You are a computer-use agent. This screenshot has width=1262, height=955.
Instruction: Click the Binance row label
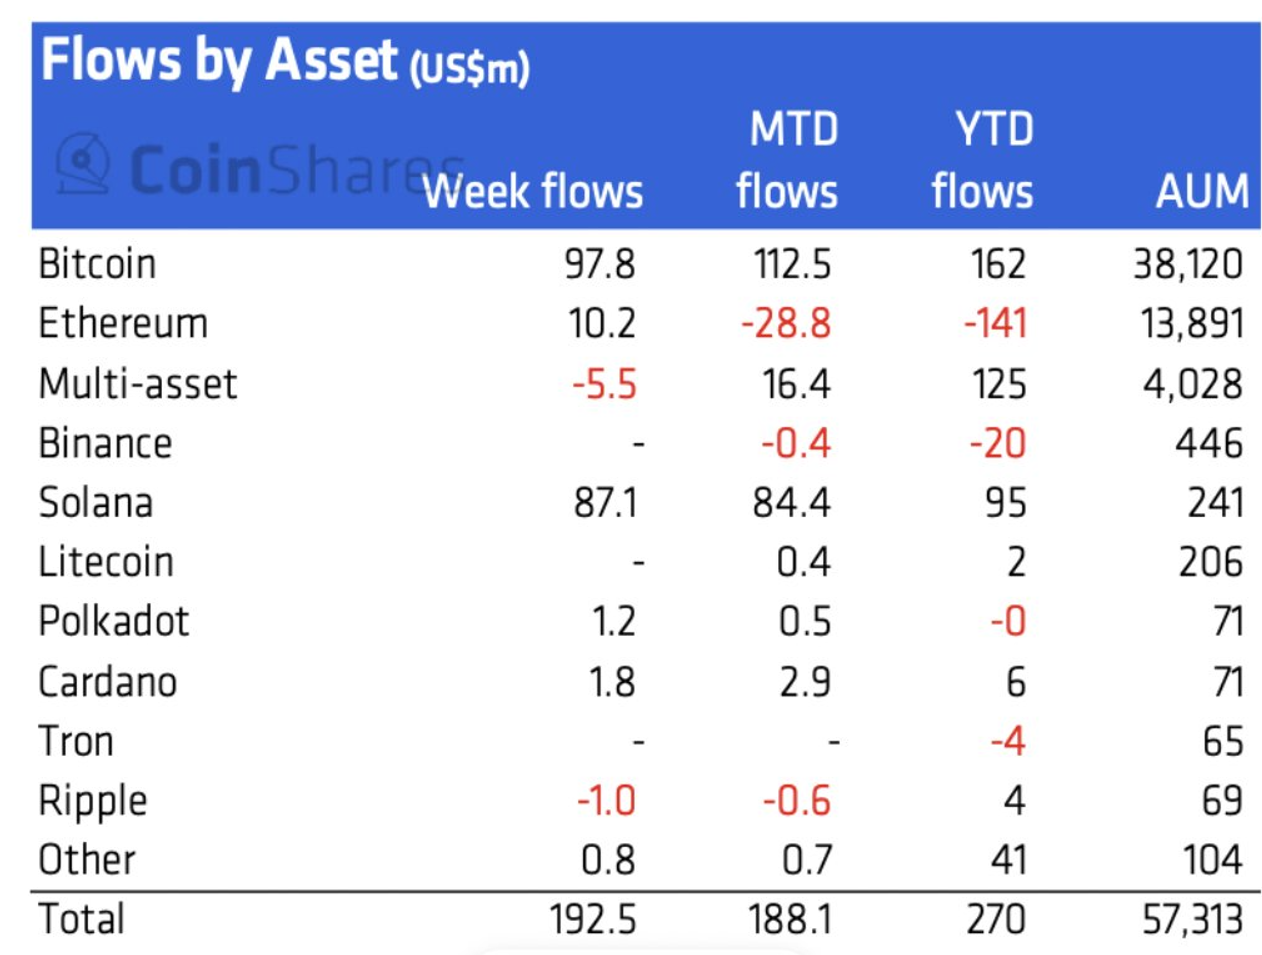105,443
